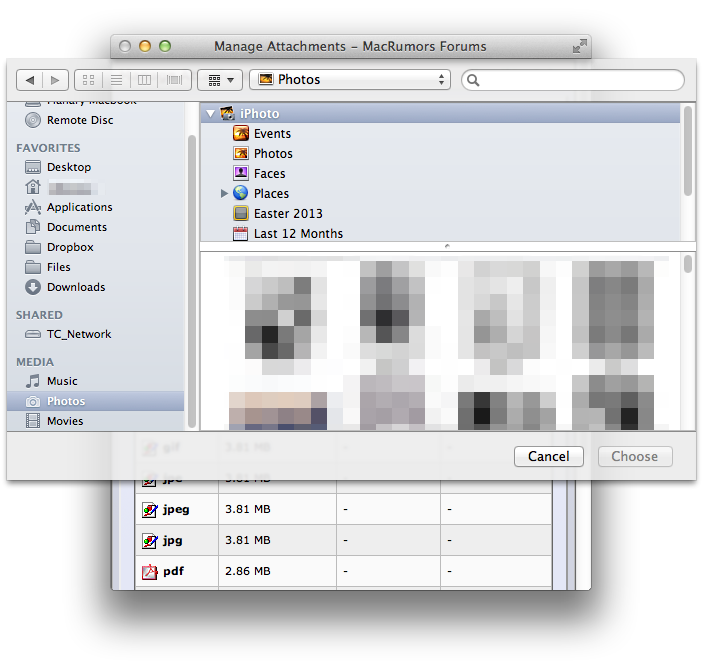Click the jpeg image icon in attachments table
The width and height of the screenshot is (703, 669).
tap(150, 510)
